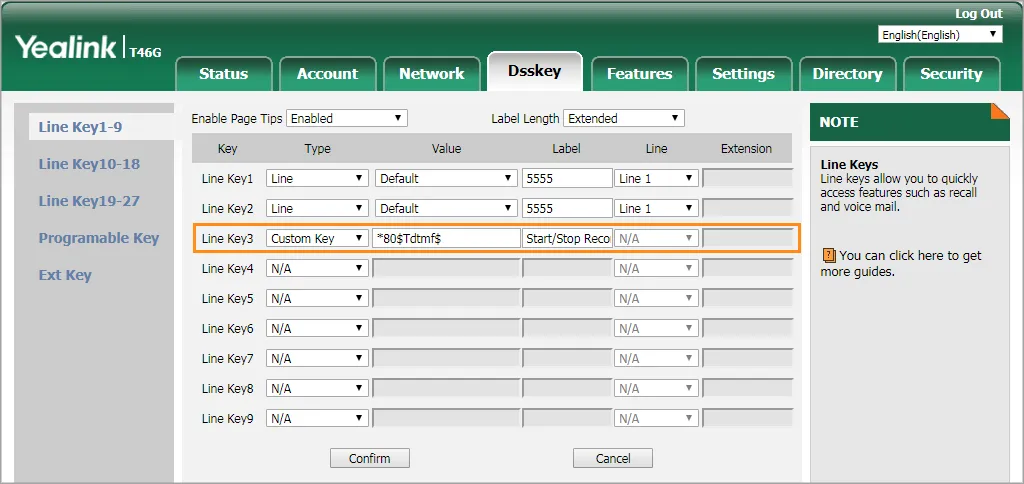
Task: Click the Extension column header
Action: point(746,149)
